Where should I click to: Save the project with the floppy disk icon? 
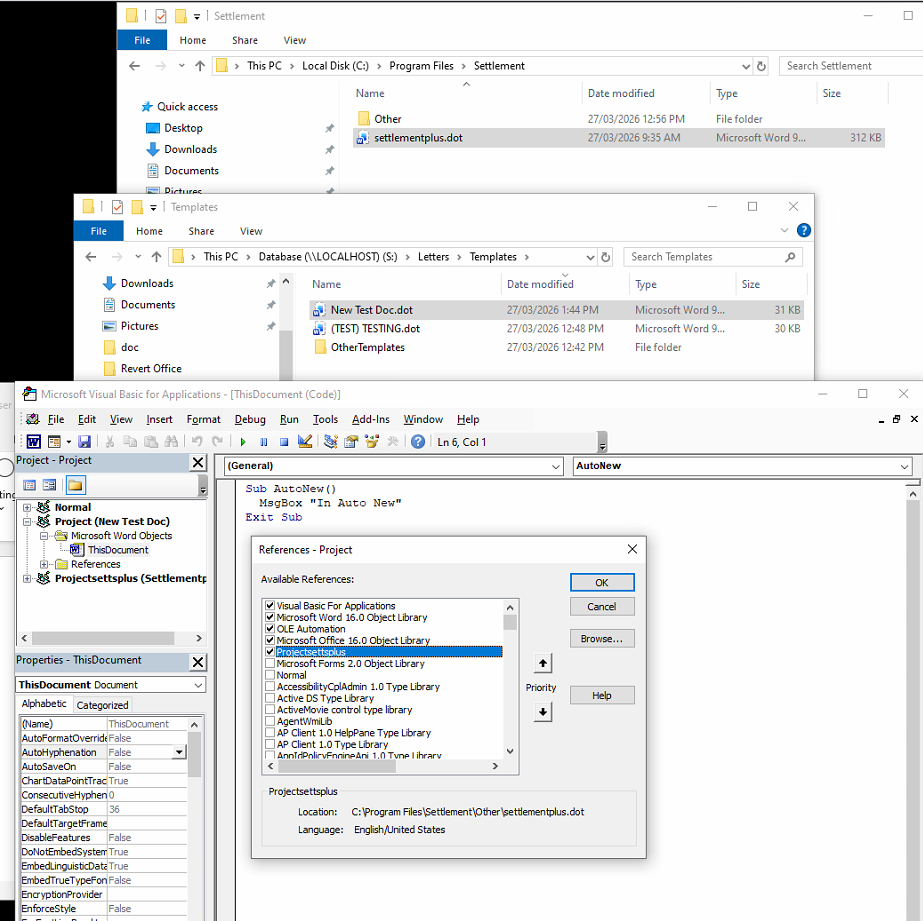[x=84, y=442]
